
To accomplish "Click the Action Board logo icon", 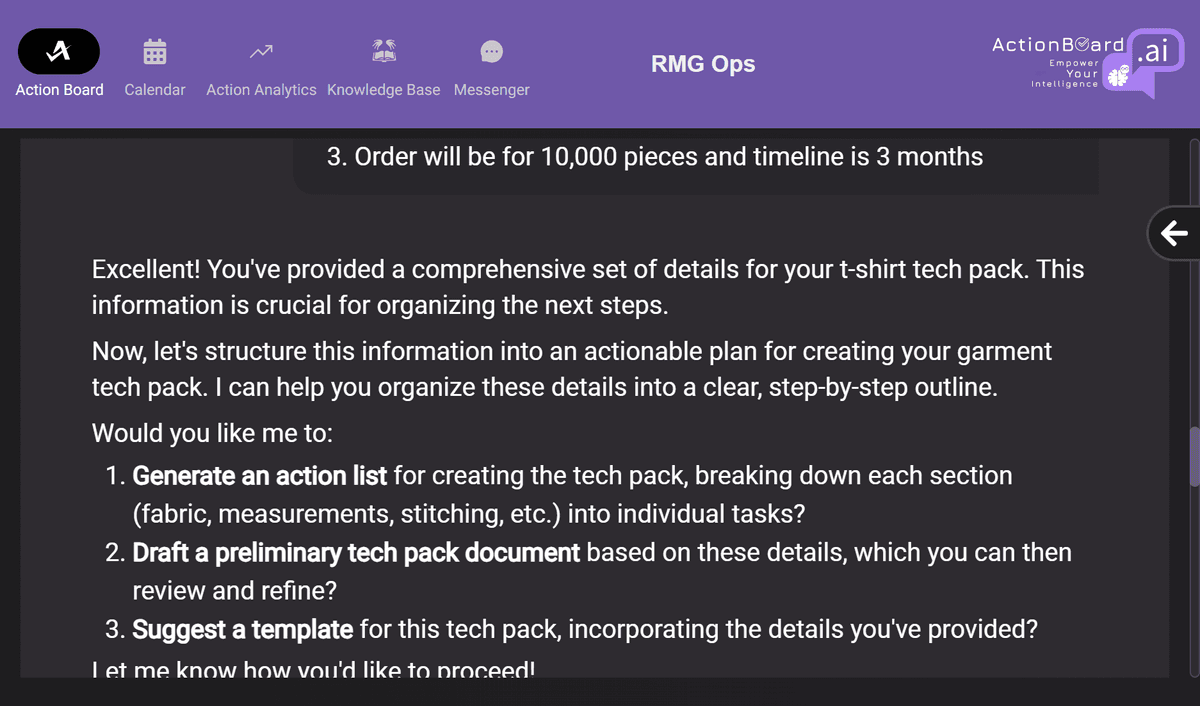I will pyautogui.click(x=59, y=51).
